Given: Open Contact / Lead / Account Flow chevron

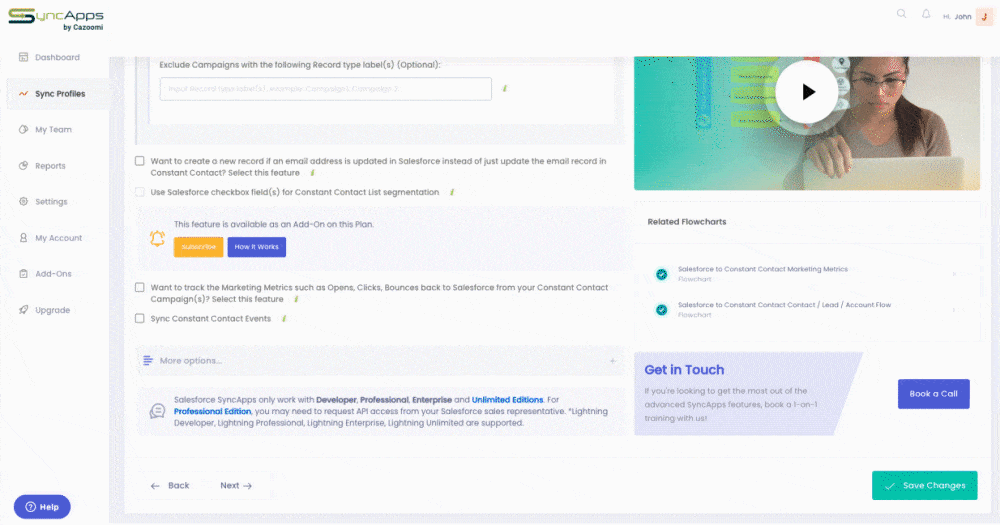Looking at the screenshot, I should click(x=954, y=310).
